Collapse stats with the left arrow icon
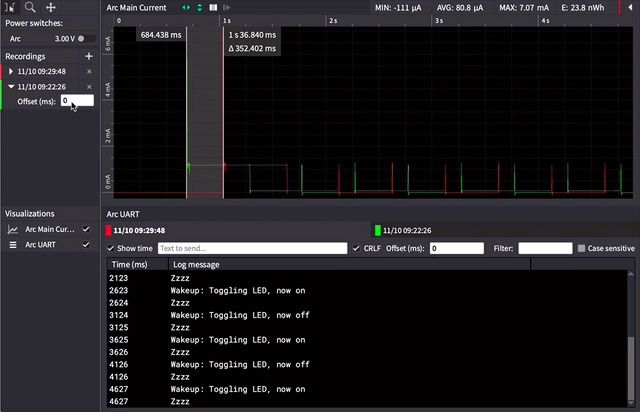 (630, 7)
